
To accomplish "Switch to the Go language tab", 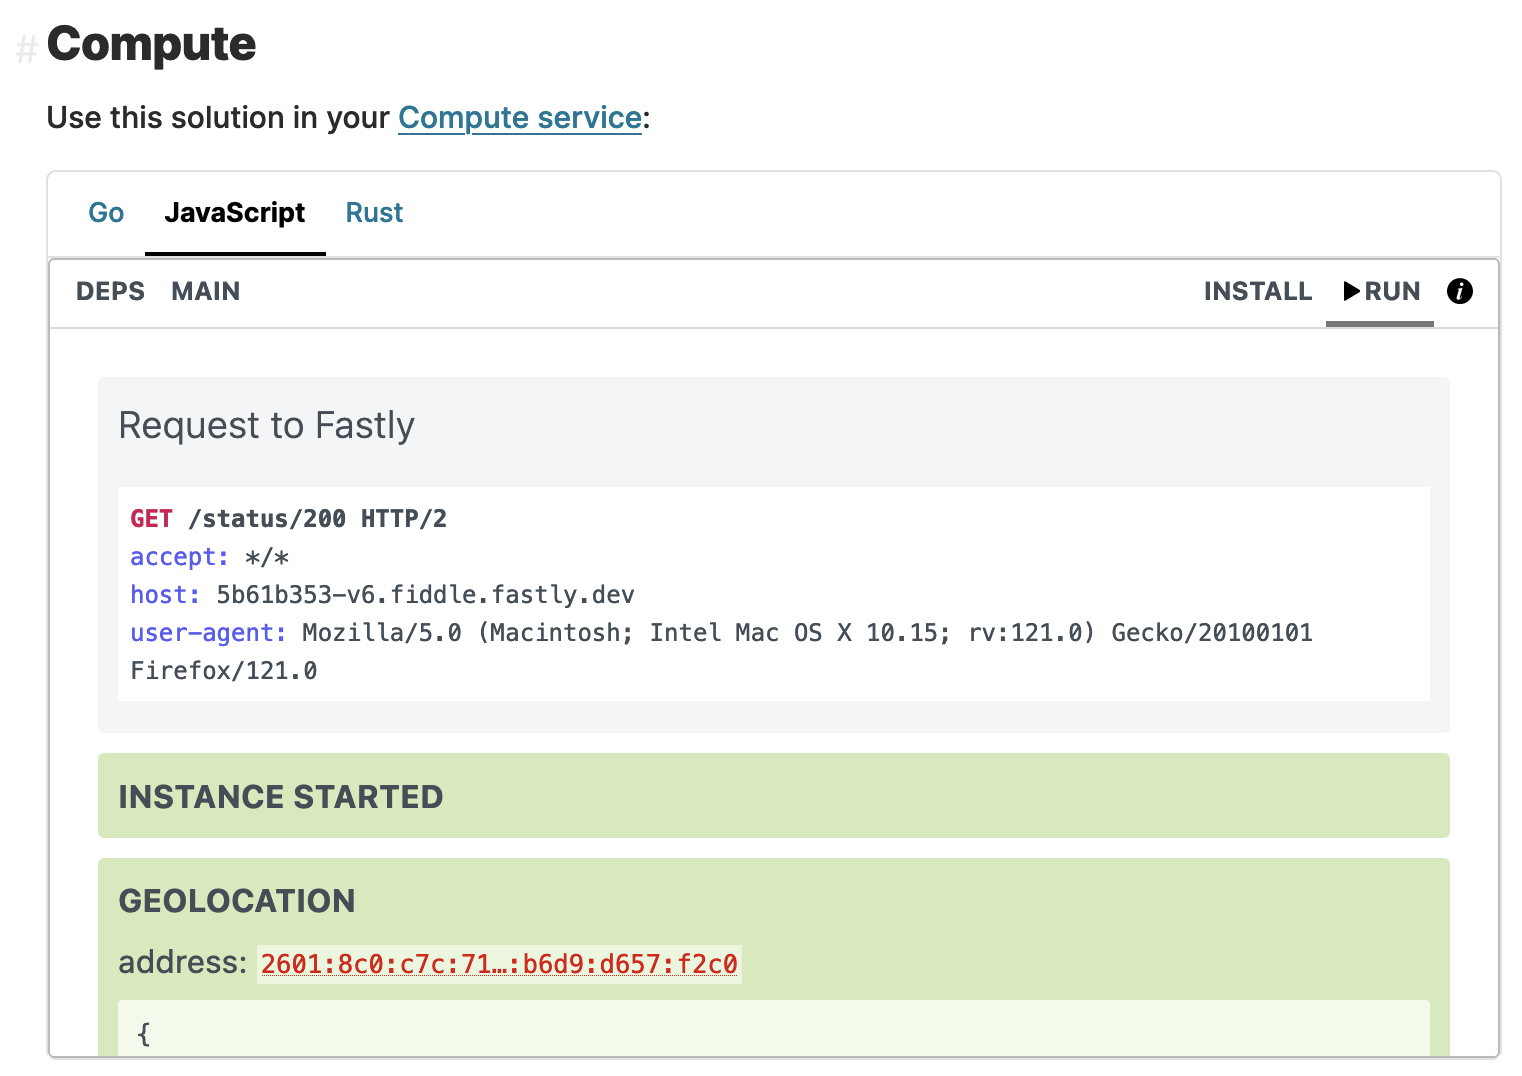I will coord(106,212).
